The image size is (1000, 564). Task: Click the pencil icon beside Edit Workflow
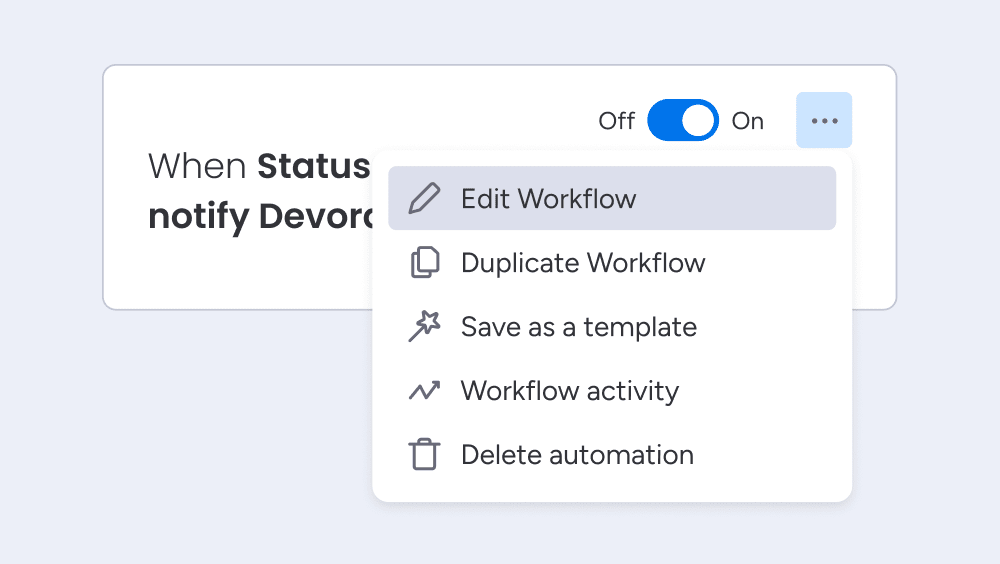click(425, 198)
